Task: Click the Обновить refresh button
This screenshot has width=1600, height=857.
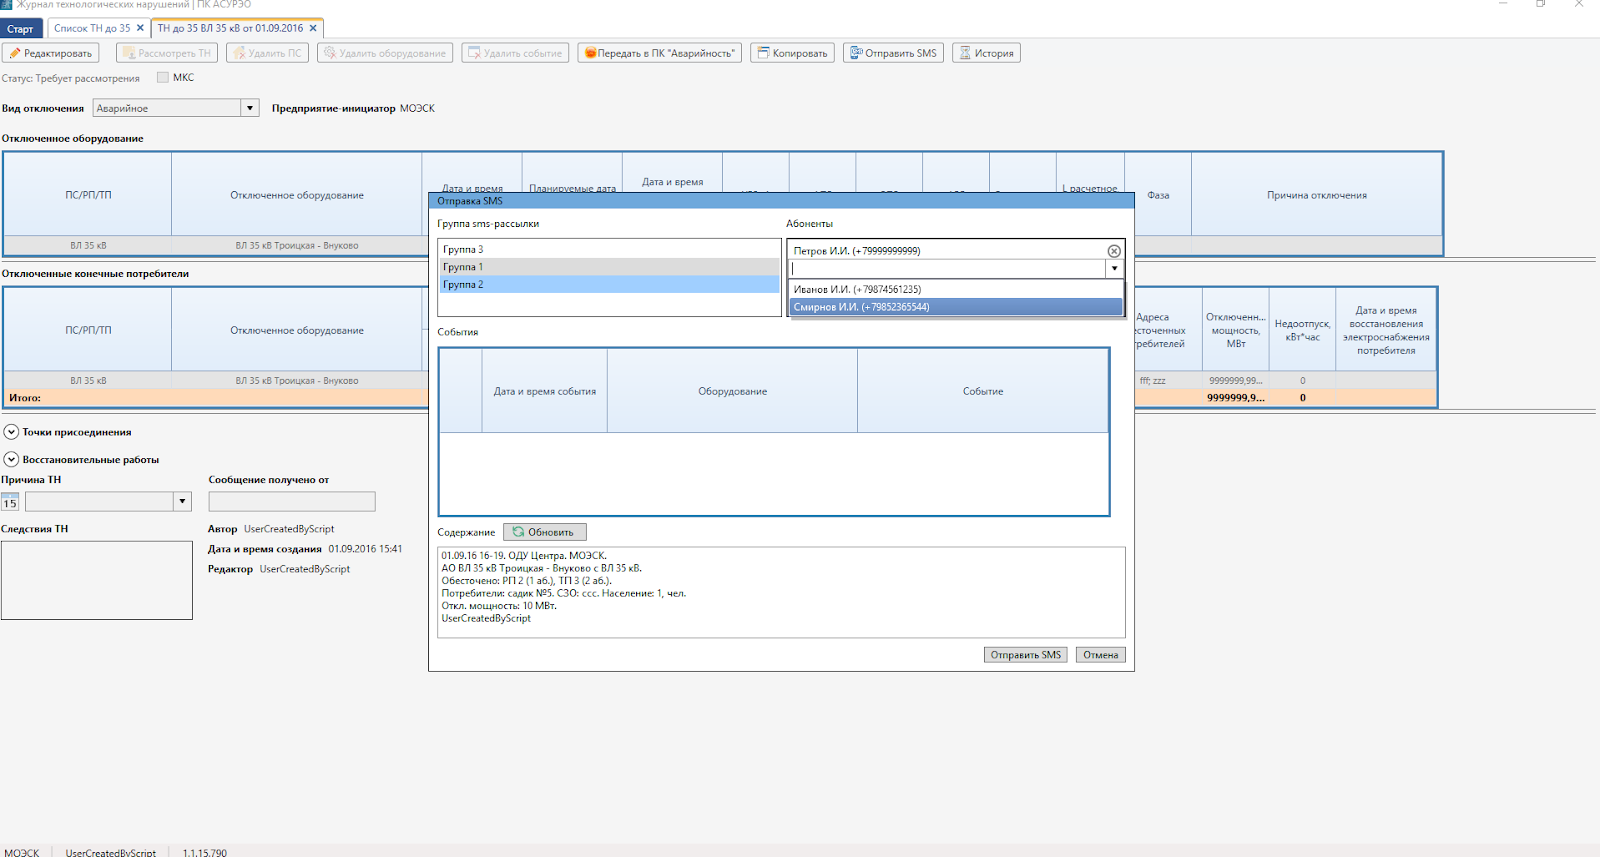Action: [x=545, y=532]
